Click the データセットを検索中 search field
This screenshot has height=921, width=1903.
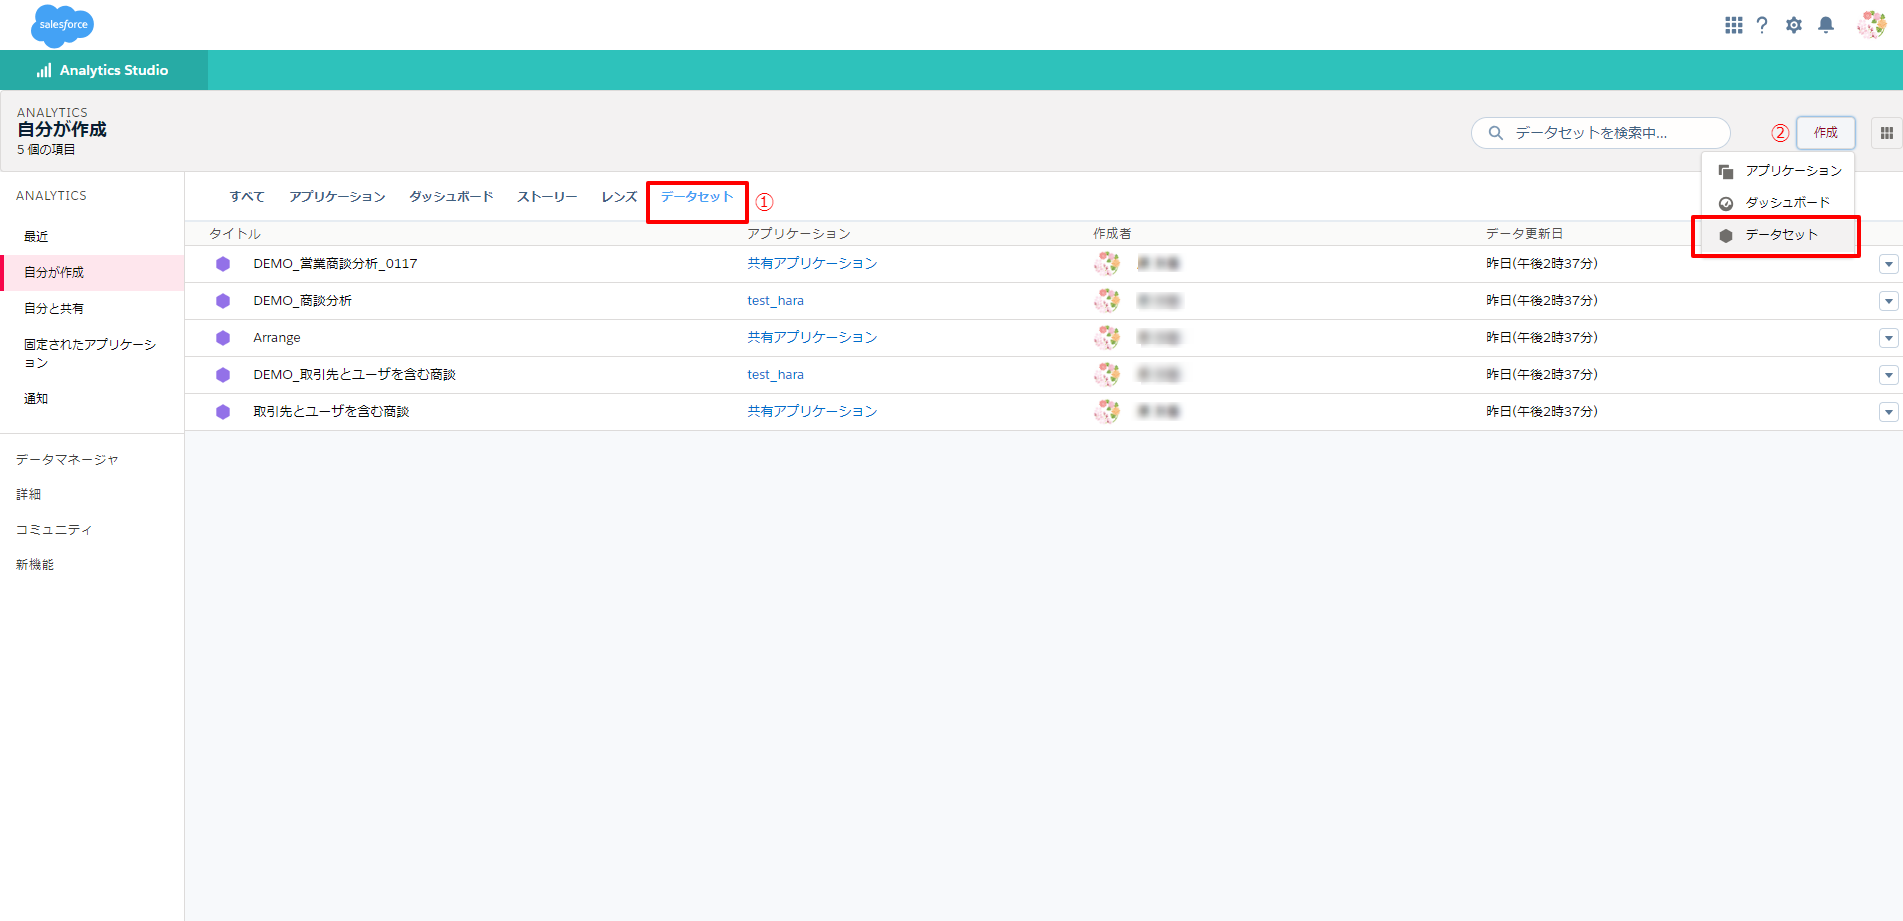click(1600, 133)
